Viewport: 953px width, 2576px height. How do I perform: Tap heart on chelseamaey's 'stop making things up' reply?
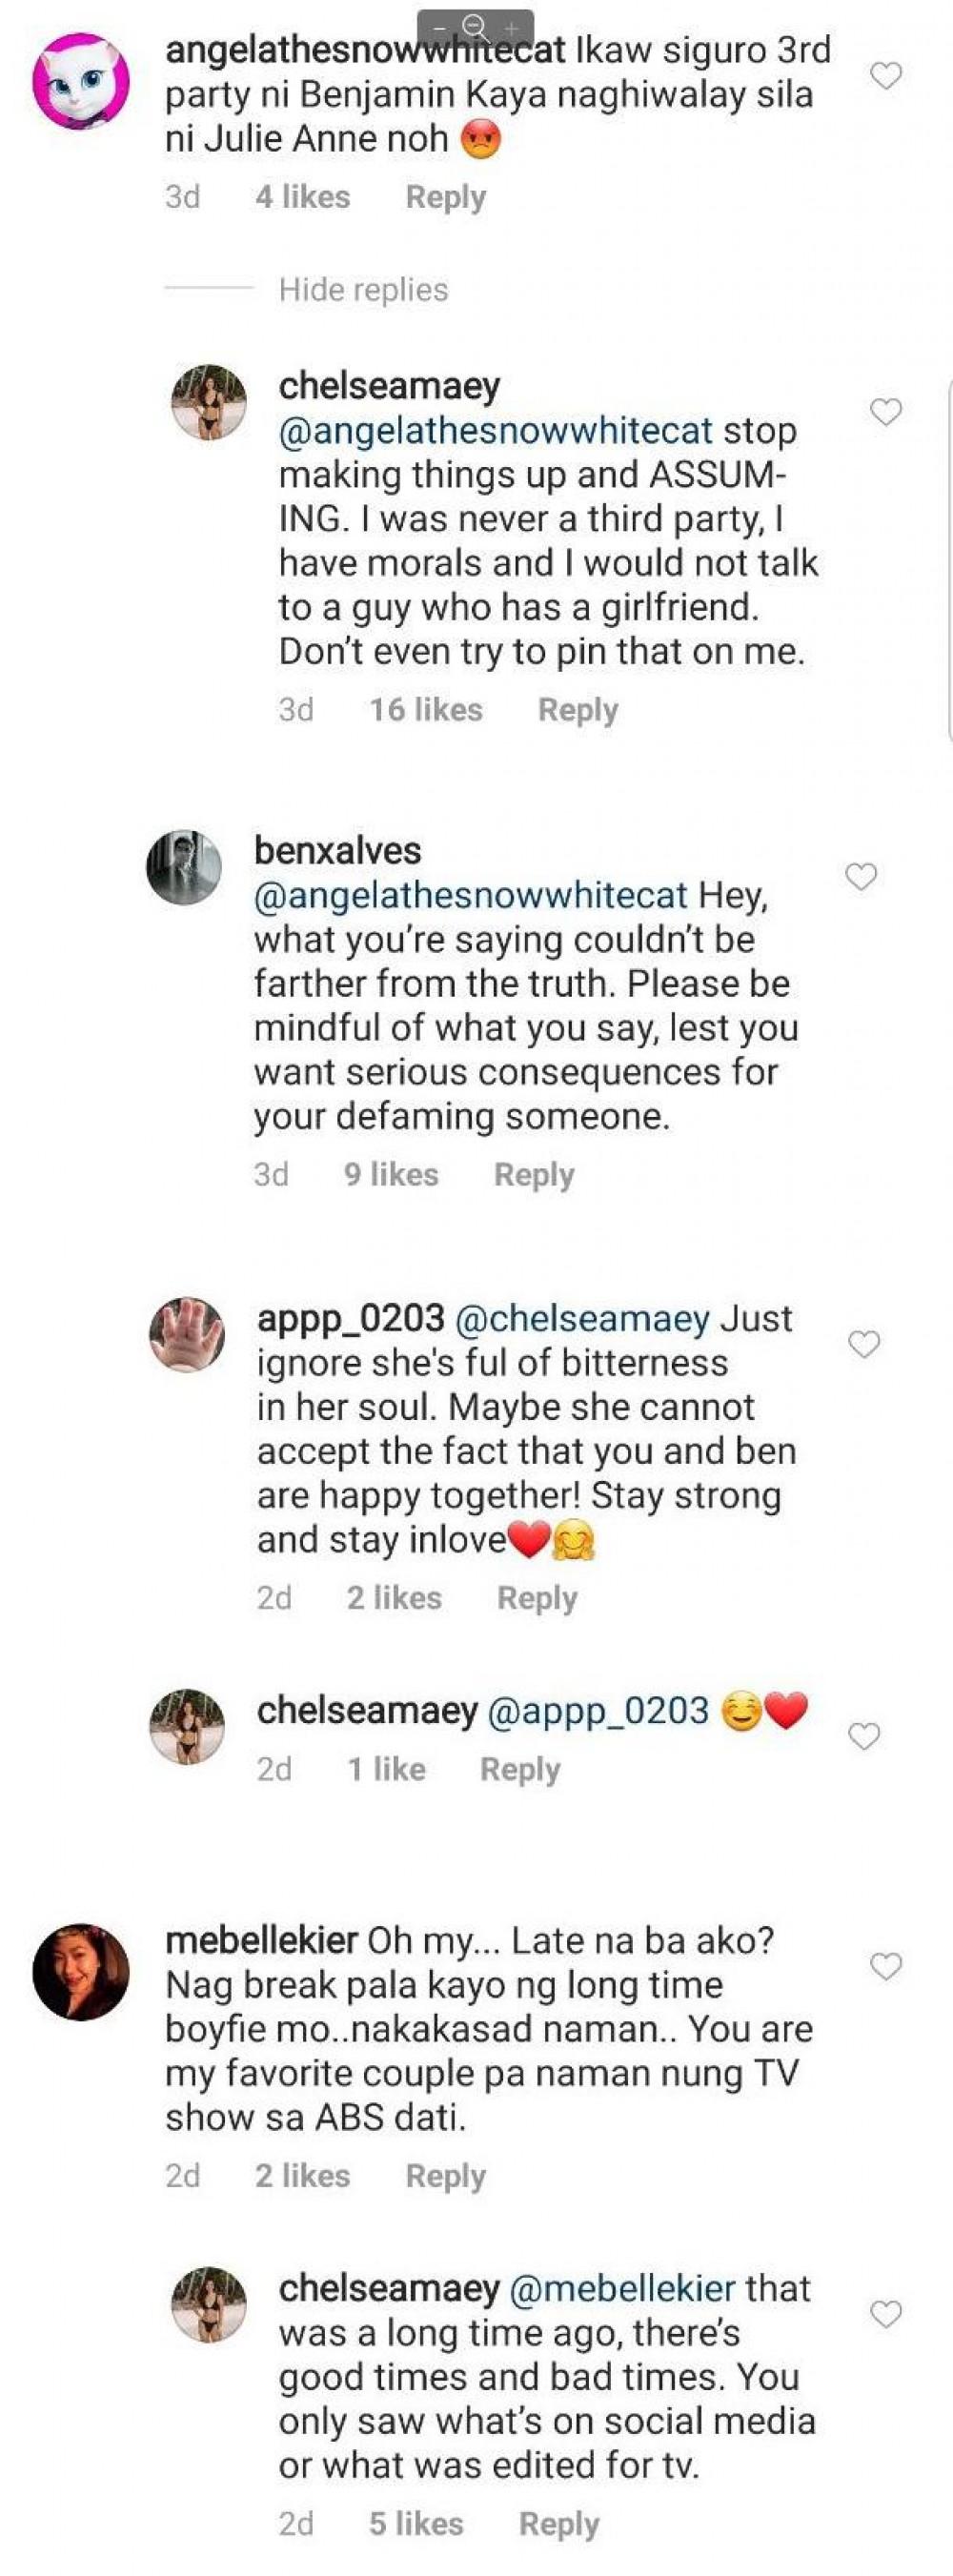pos(886,412)
